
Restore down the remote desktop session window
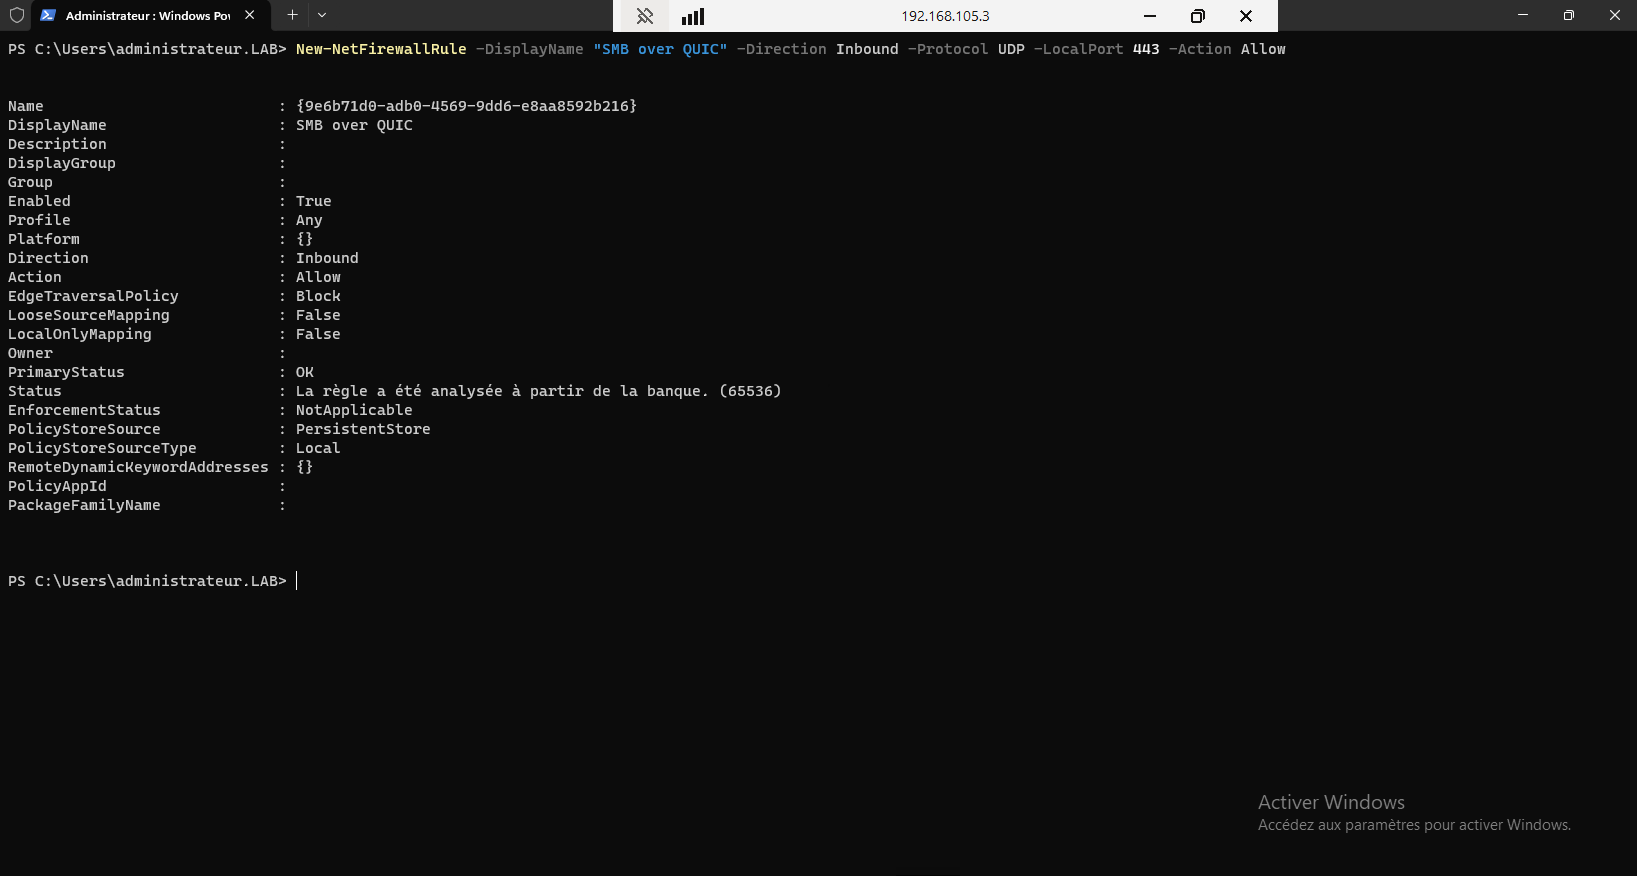click(1198, 16)
